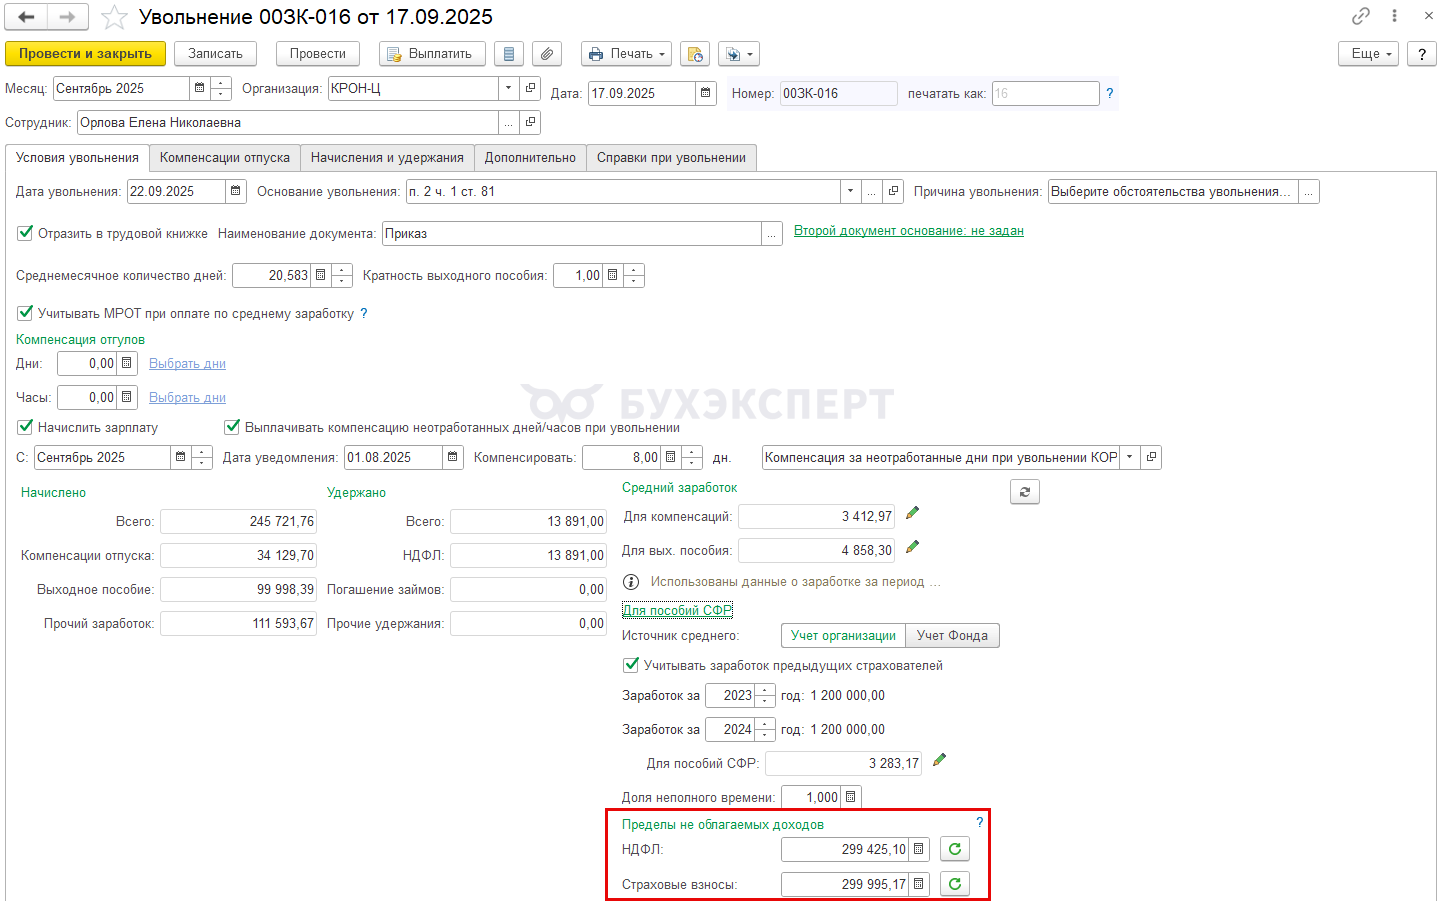Open calculator for Среднемесячное количество дней
The width and height of the screenshot is (1440, 901).
(321, 275)
